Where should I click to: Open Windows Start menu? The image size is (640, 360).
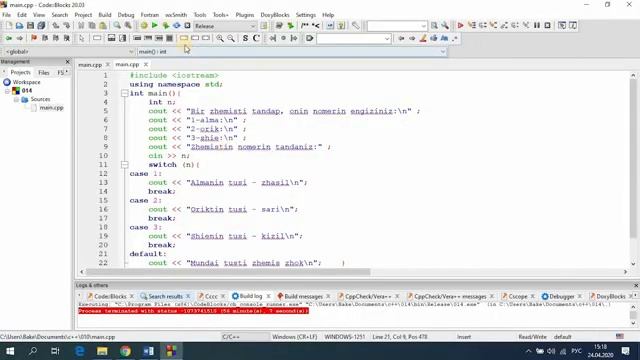pos(10,351)
